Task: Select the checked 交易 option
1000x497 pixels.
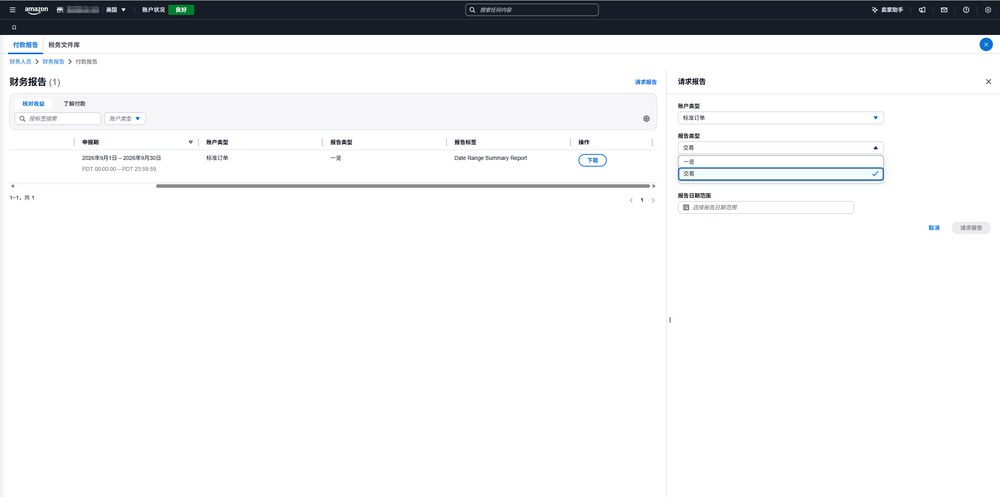Action: point(781,174)
